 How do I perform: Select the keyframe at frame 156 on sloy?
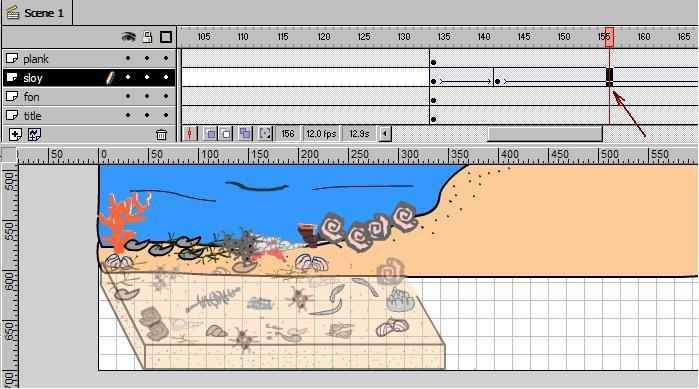(x=609, y=77)
